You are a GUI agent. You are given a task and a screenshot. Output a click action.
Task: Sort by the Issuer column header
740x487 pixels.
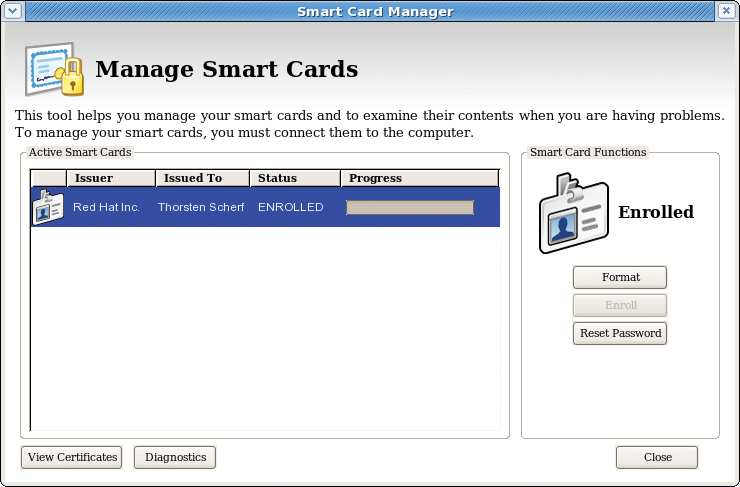tap(111, 178)
